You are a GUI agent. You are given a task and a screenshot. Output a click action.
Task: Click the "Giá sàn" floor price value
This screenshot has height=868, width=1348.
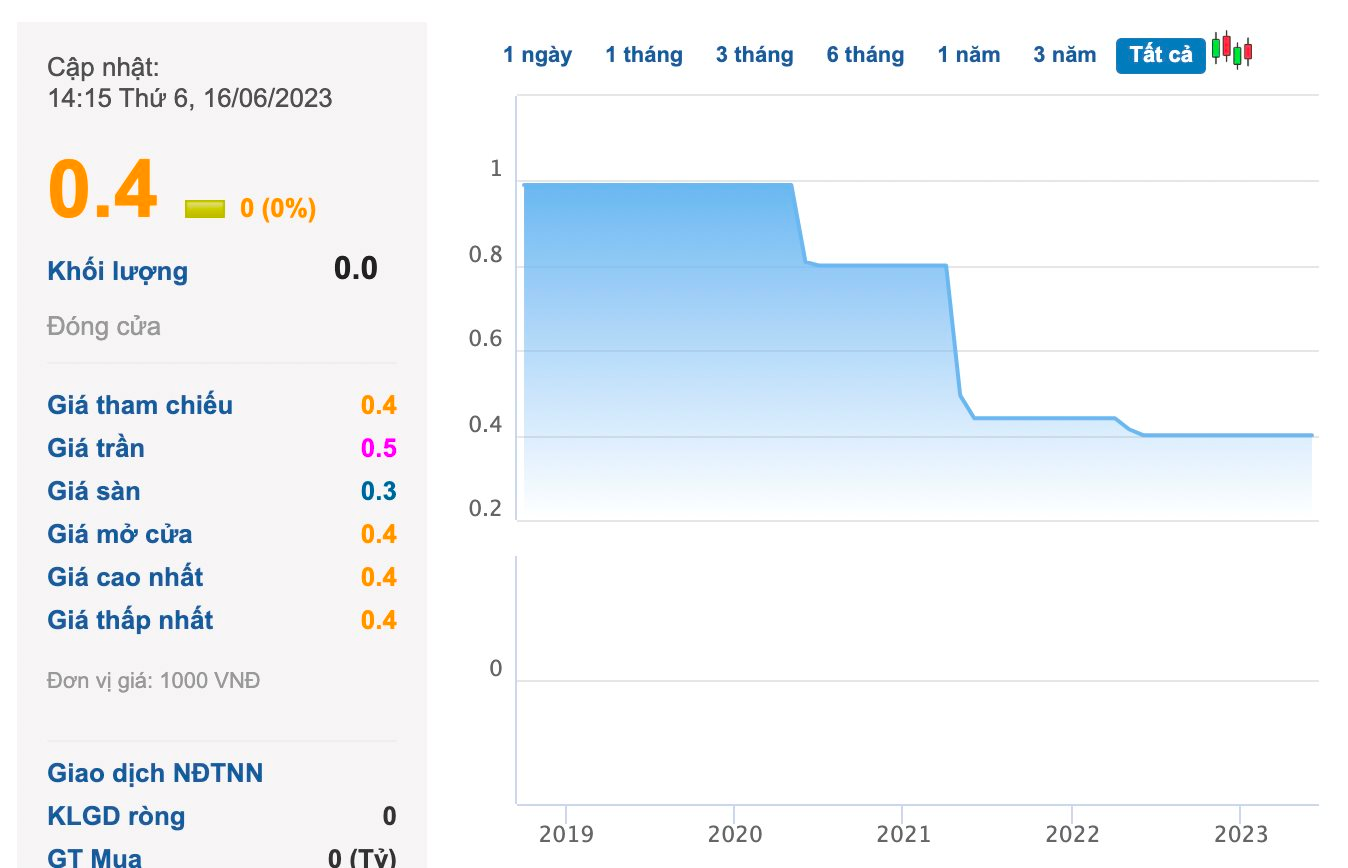point(379,491)
